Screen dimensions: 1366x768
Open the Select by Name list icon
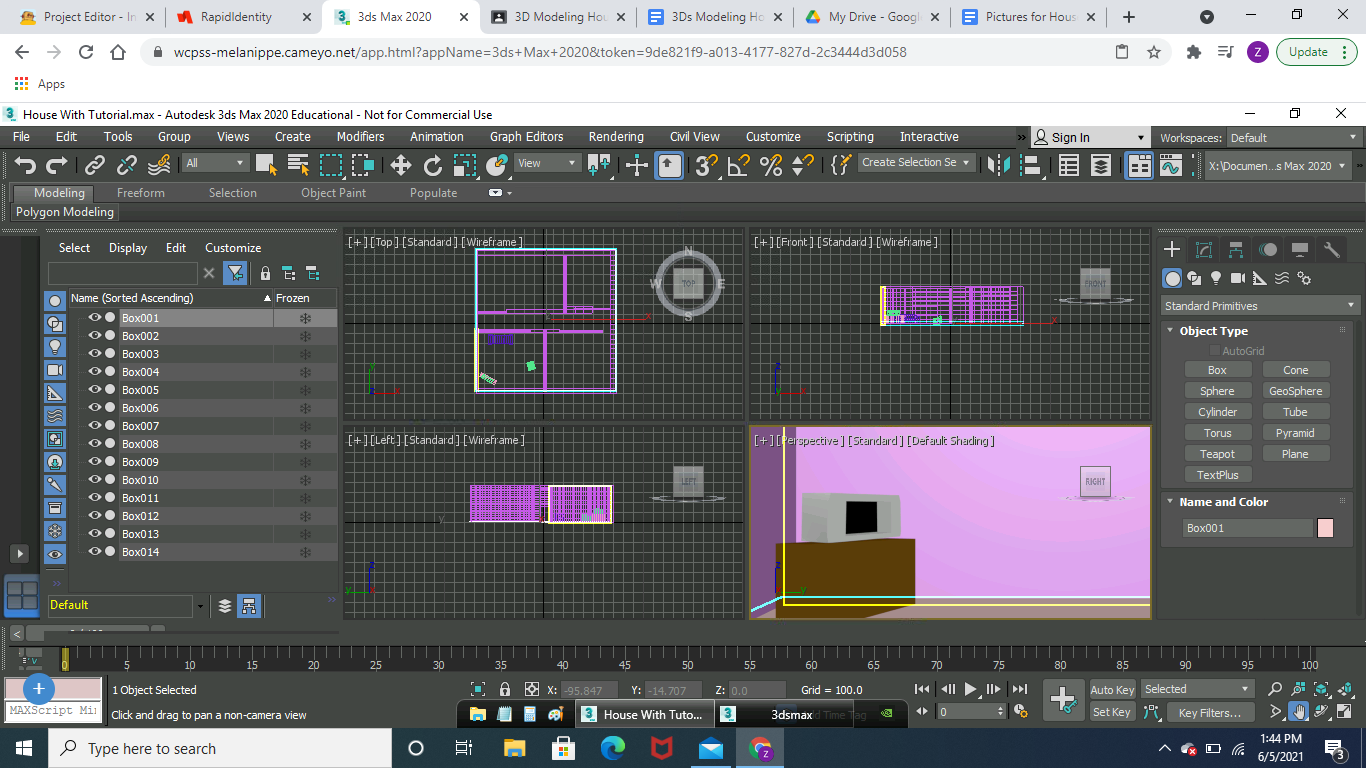pyautogui.click(x=298, y=165)
